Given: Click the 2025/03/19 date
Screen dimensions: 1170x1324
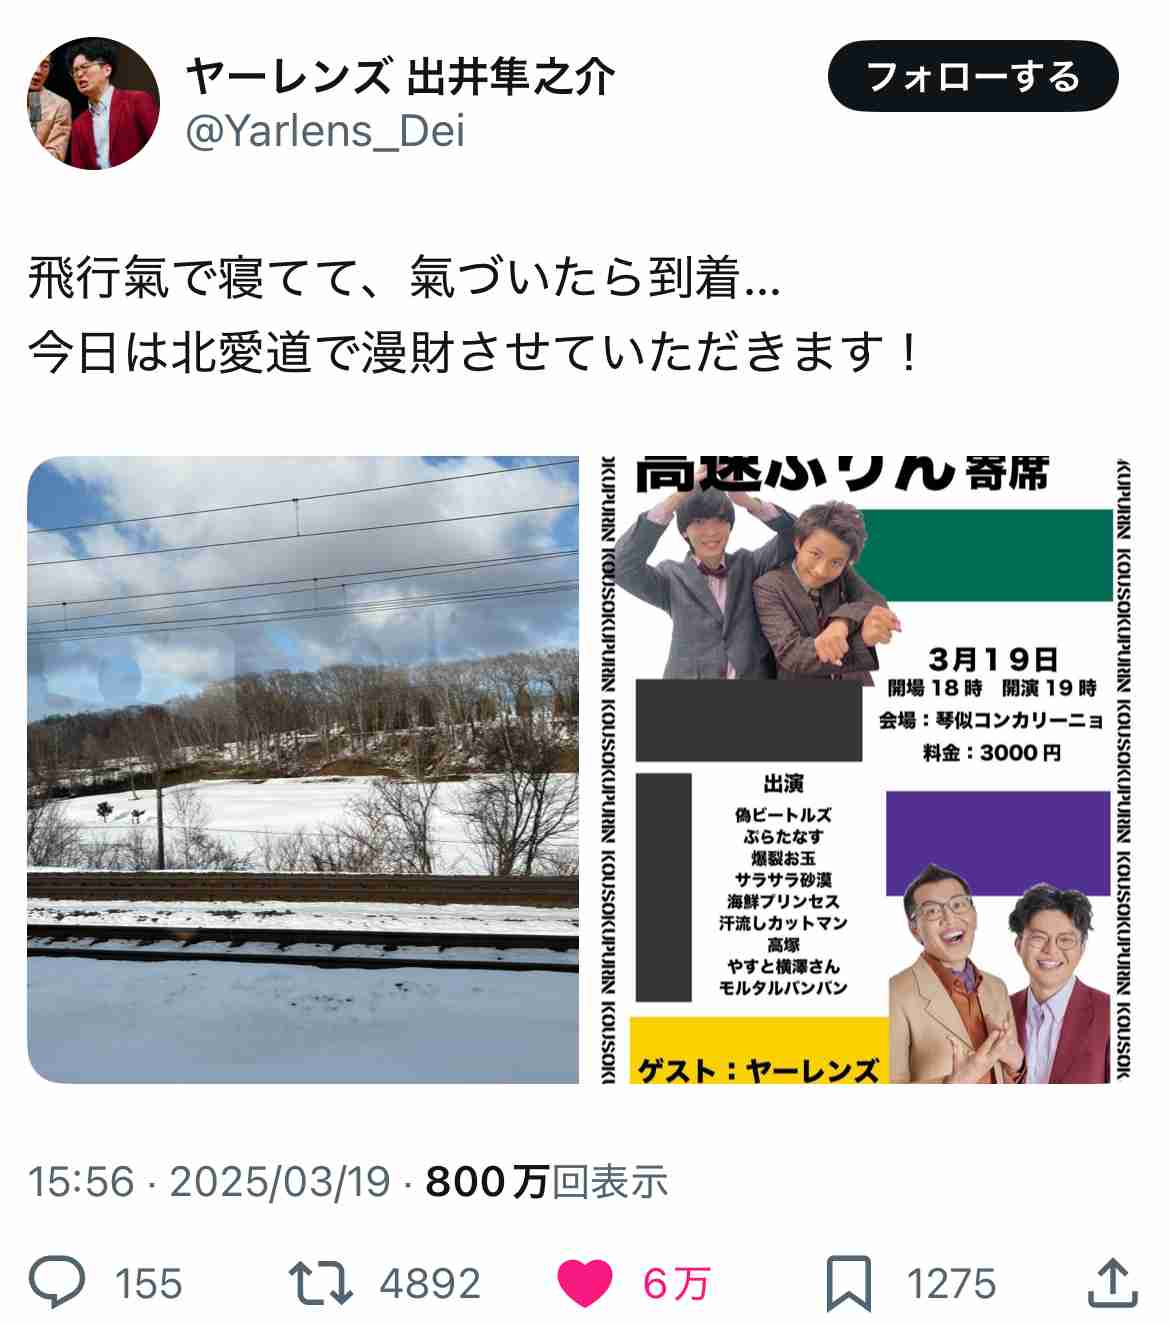Looking at the screenshot, I should [280, 1182].
